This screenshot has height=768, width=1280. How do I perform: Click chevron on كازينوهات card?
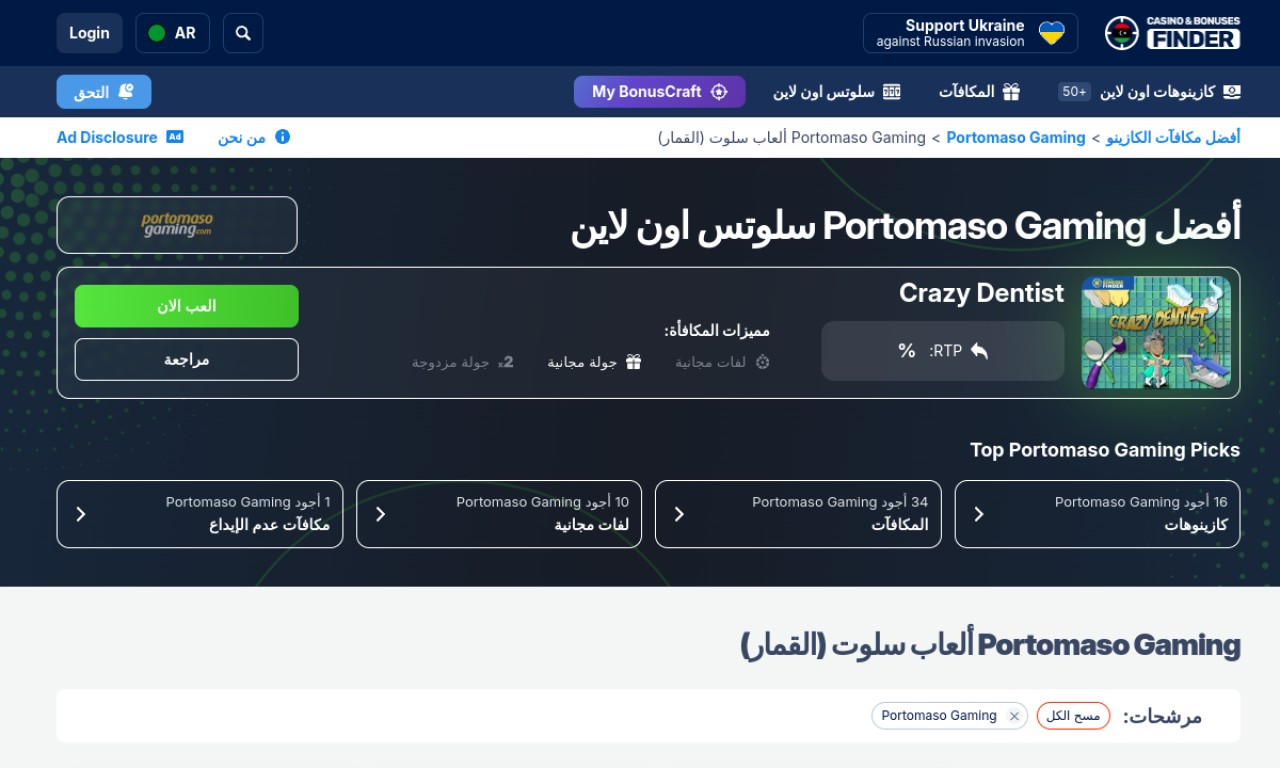click(979, 514)
